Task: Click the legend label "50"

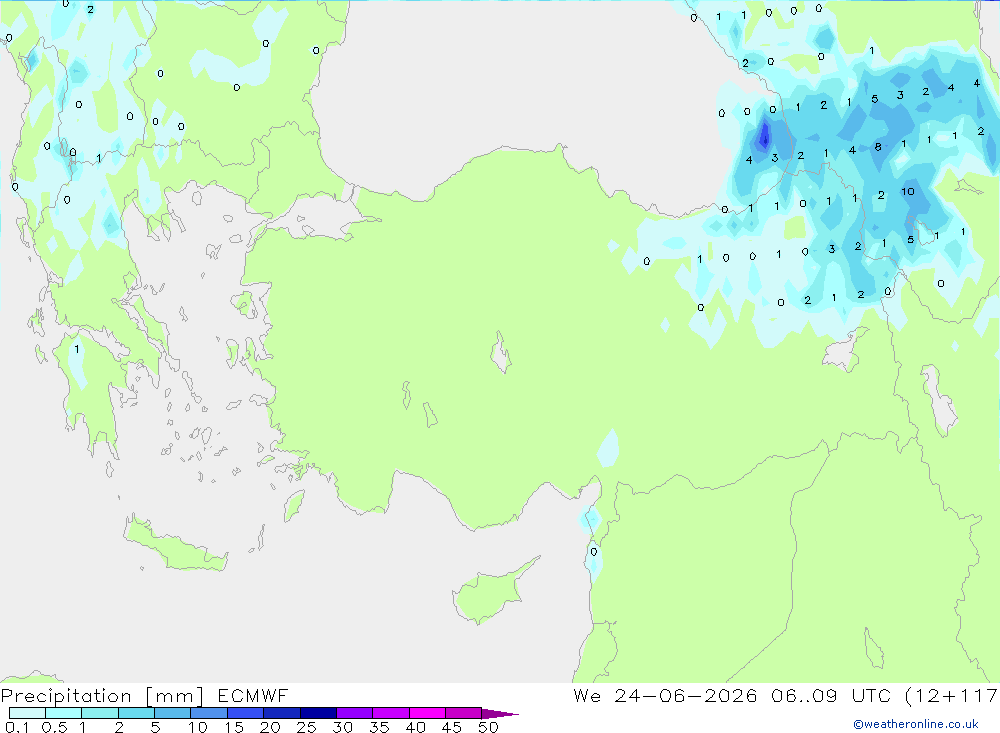Action: (x=489, y=727)
